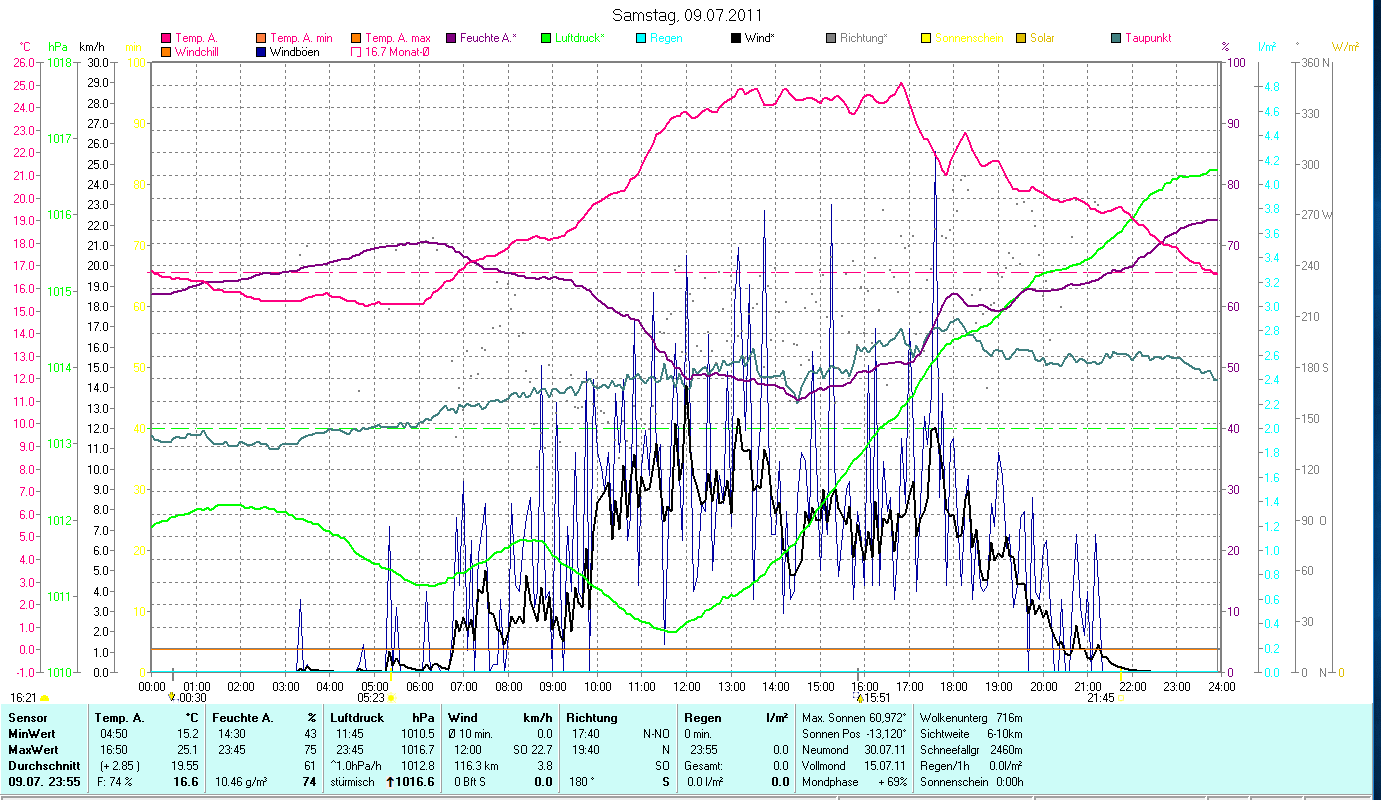The width and height of the screenshot is (1381, 800).
Task: Click the 12:00 mark on the time axis
Action: [x=687, y=687]
